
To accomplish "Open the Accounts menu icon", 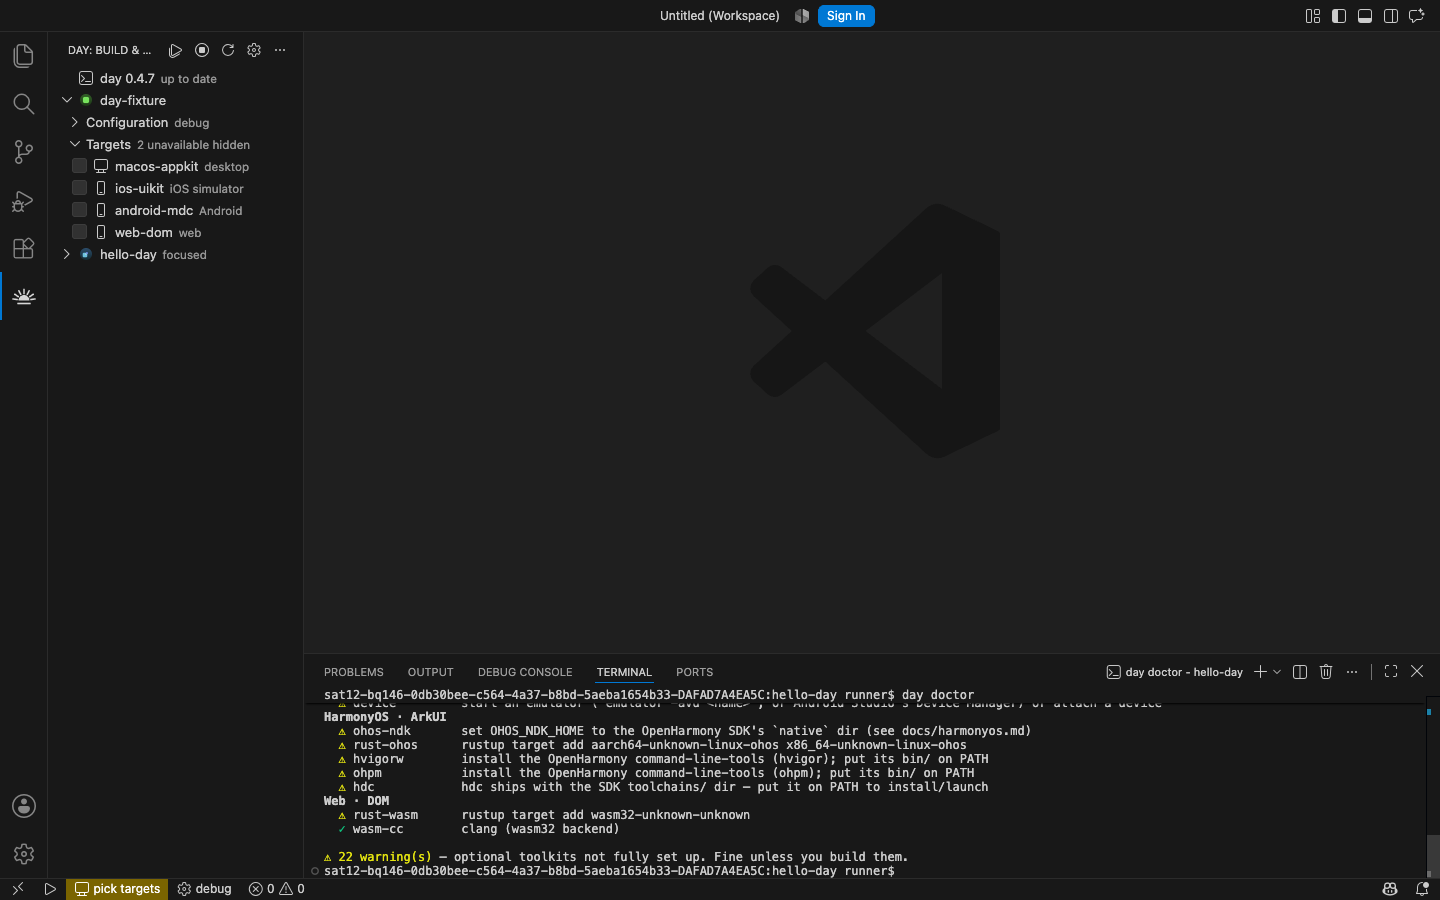I will 24,806.
